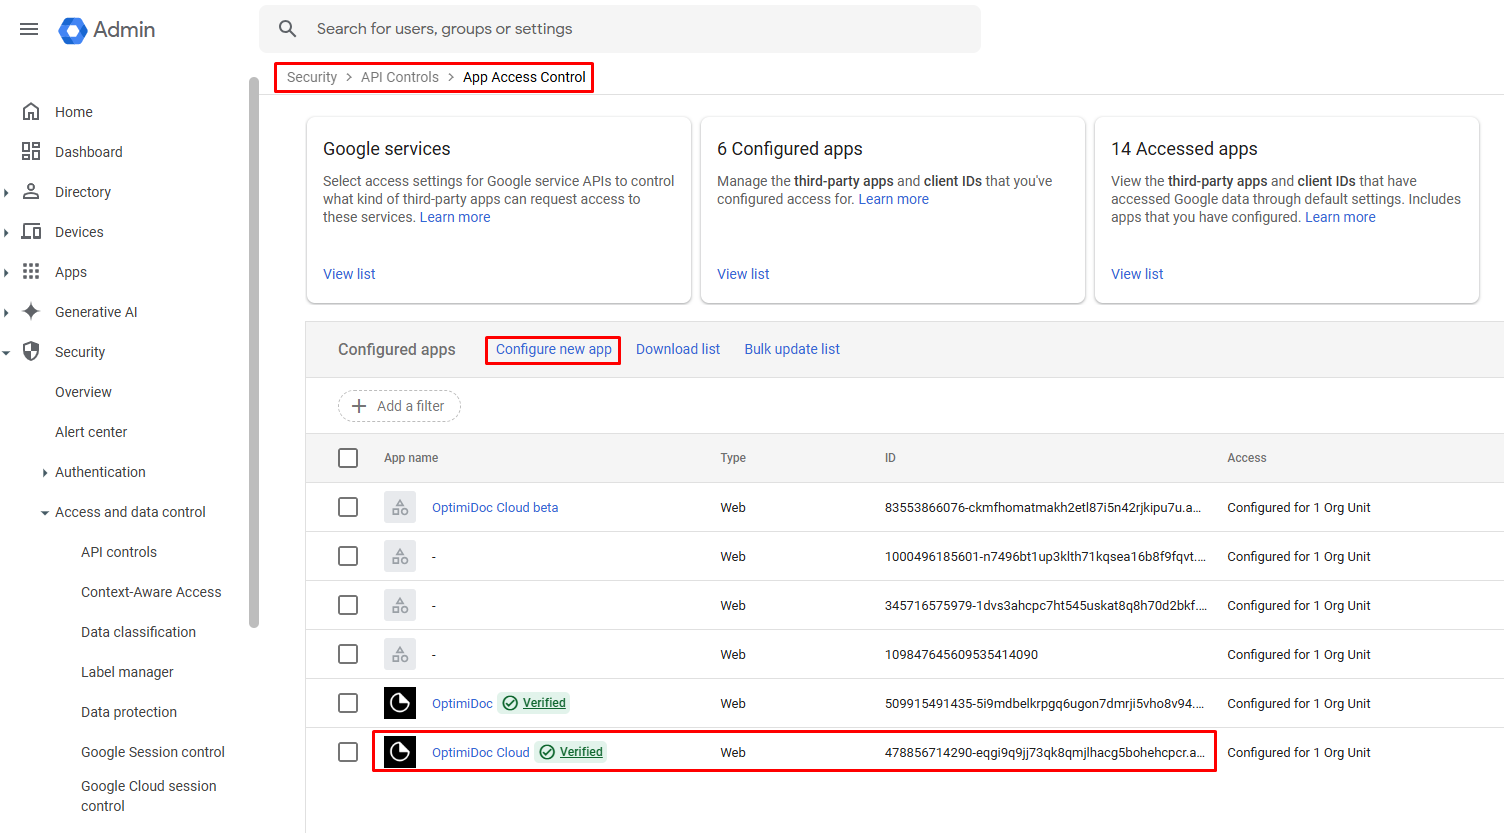The width and height of the screenshot is (1504, 833).
Task: Check the row checkbox for ID 109847645609535414090
Action: [348, 654]
